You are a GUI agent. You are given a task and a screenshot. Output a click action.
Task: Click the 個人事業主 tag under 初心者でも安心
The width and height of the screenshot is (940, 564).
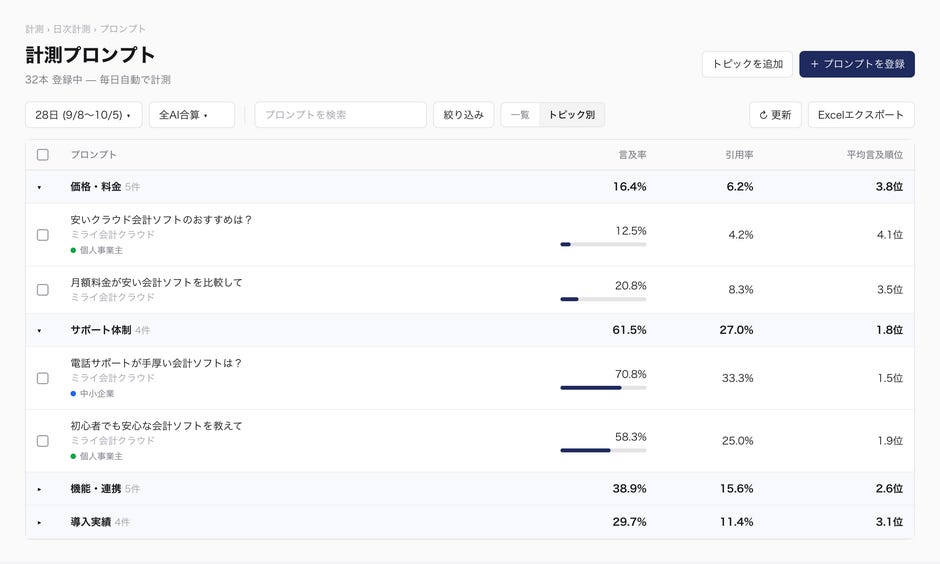coord(97,457)
